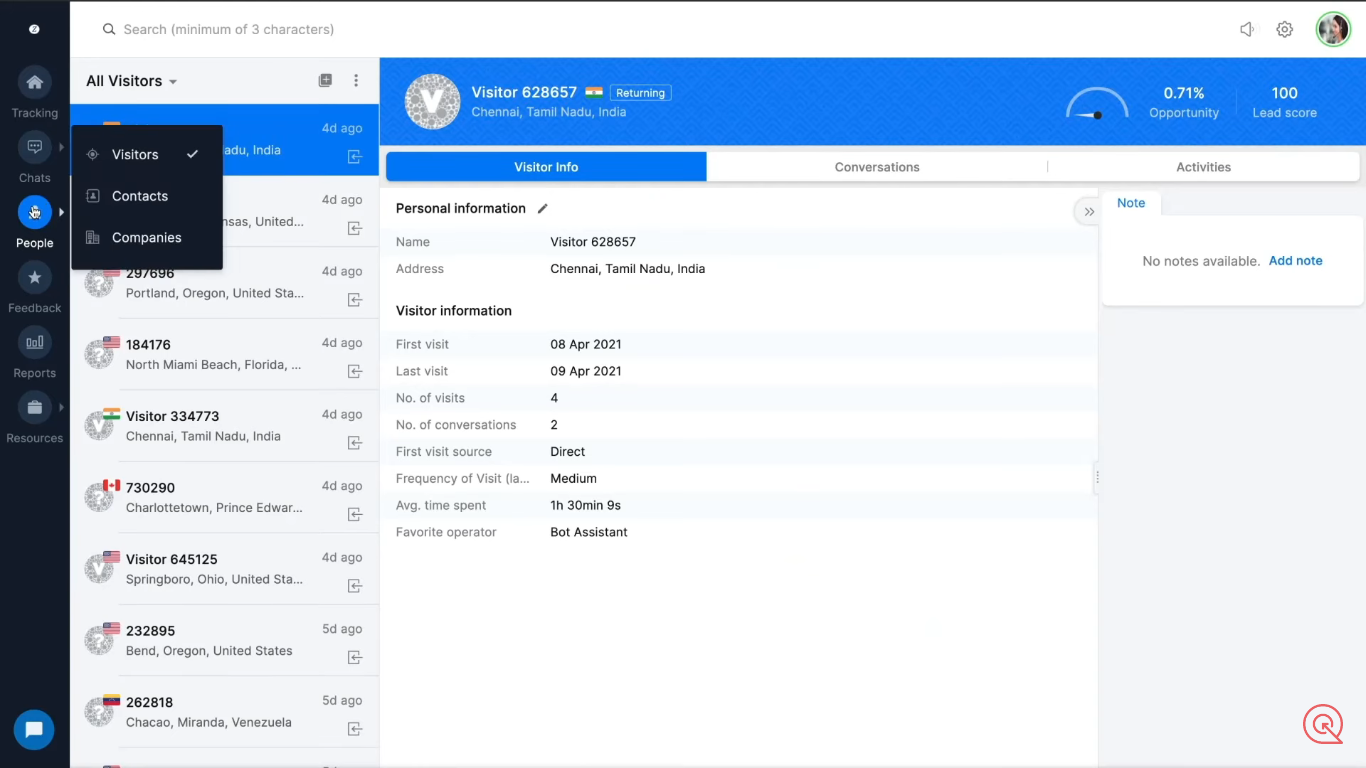Click the export icon for visitor 297696
The height and width of the screenshot is (768, 1366).
click(x=355, y=300)
